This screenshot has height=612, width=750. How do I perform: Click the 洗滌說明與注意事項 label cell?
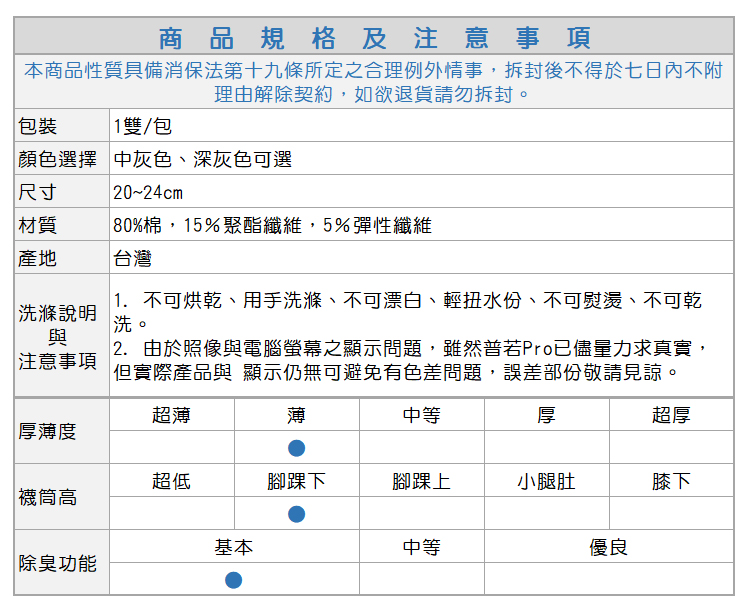(x=58, y=336)
